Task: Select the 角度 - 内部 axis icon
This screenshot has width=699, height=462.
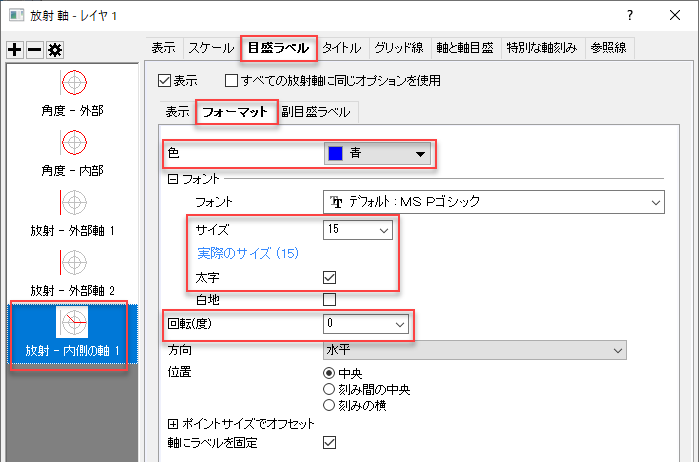Action: coord(74,143)
